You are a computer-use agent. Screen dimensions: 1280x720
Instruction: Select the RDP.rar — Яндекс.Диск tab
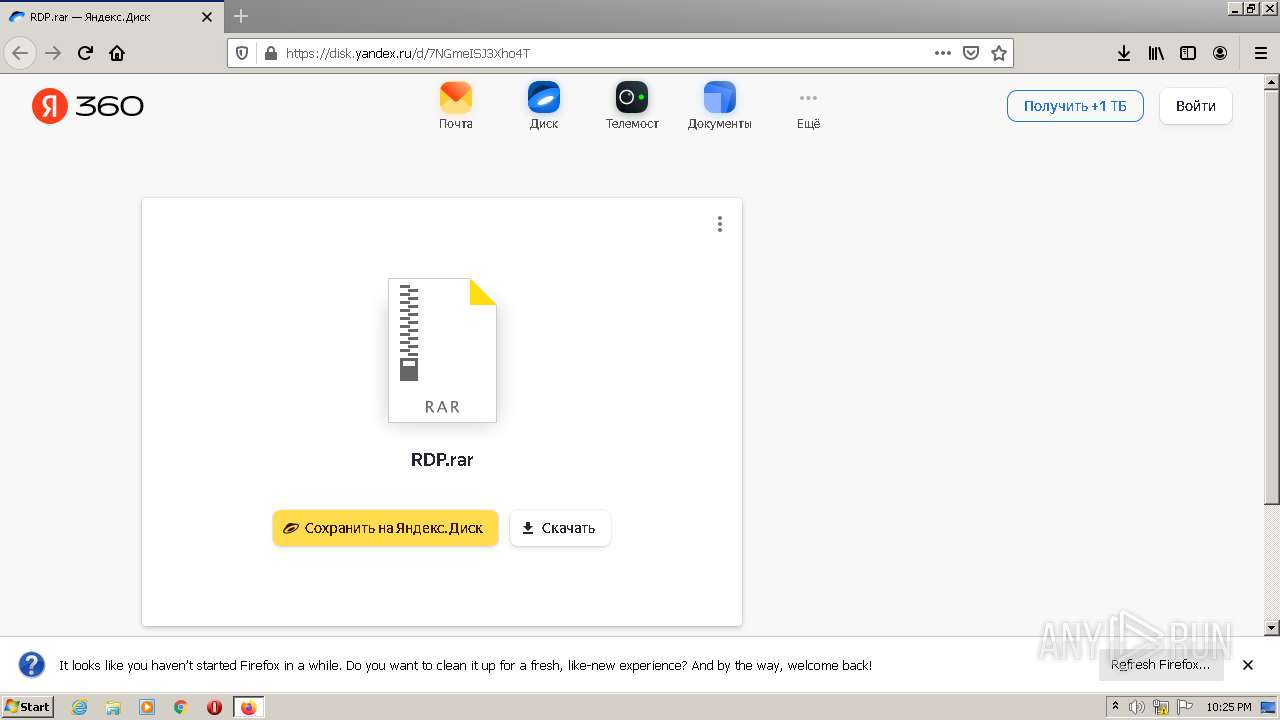tap(110, 17)
